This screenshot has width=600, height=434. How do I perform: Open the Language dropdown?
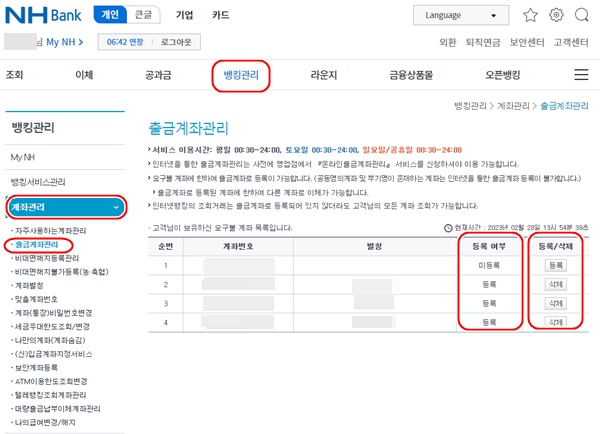click(461, 15)
